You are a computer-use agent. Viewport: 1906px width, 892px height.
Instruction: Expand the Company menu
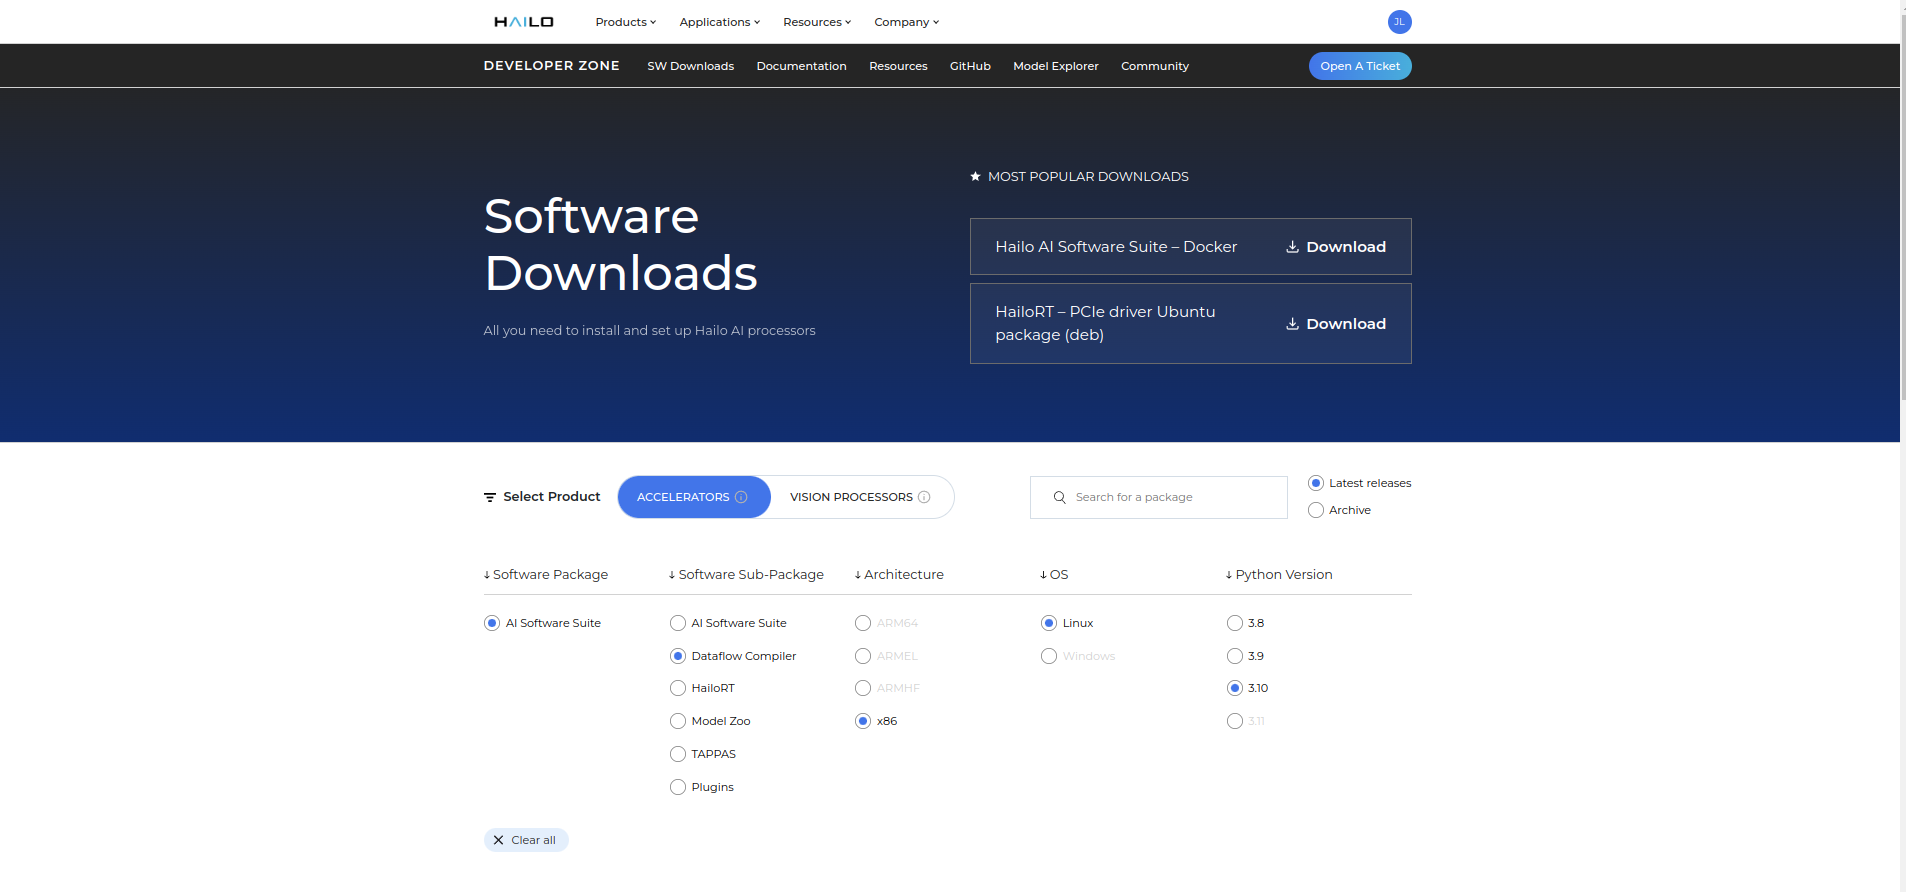click(907, 22)
